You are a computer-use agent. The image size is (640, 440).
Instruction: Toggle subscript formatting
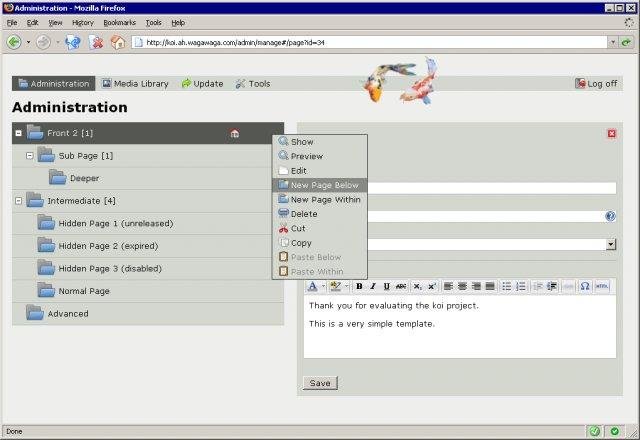pyautogui.click(x=418, y=286)
